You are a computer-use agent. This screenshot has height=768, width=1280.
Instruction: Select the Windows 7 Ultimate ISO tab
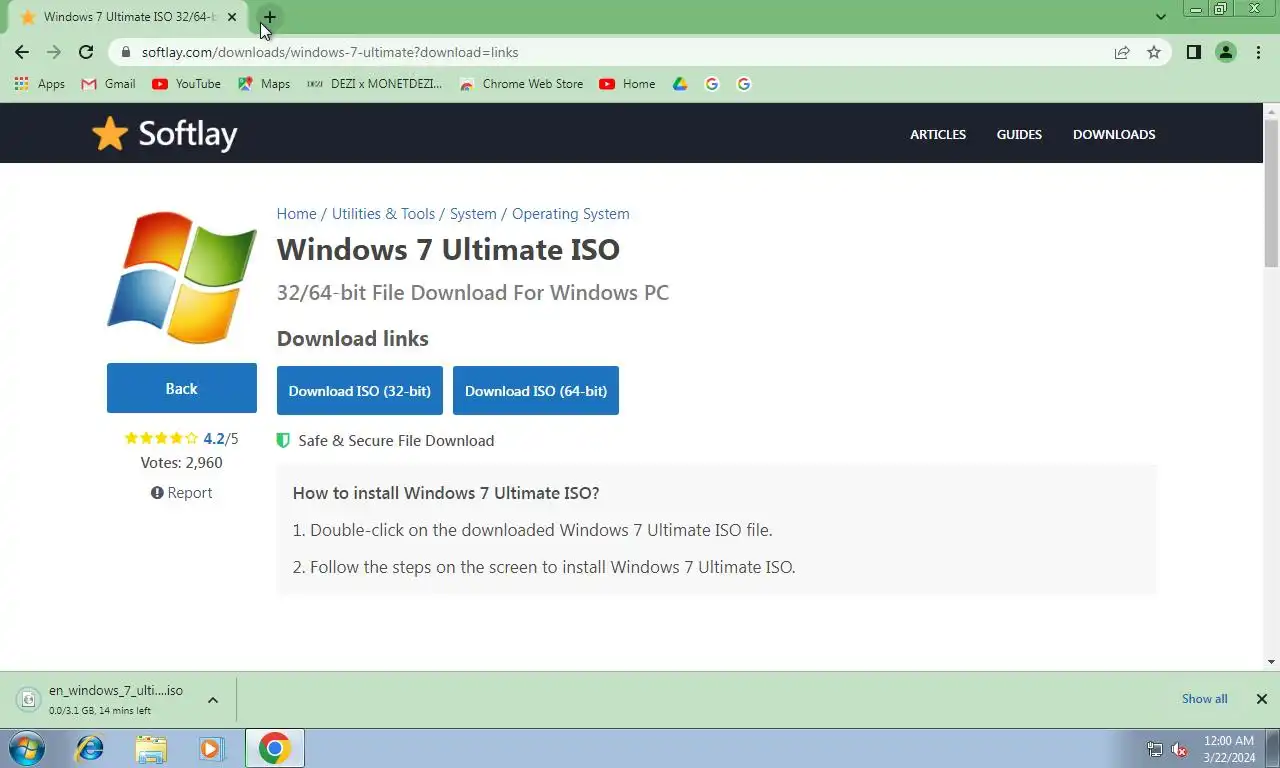point(128,17)
